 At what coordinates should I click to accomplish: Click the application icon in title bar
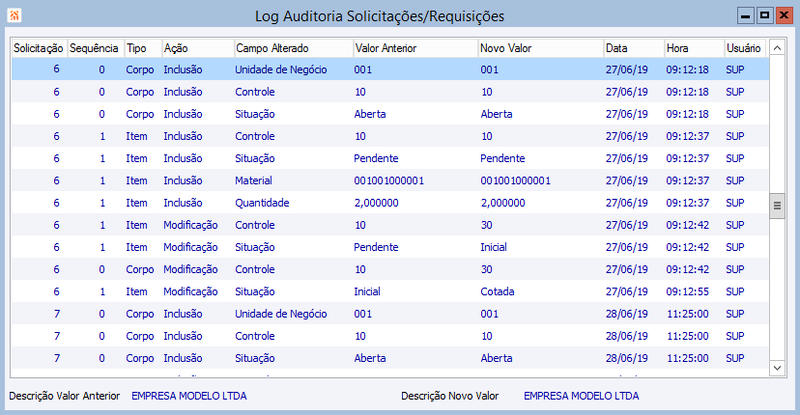pos(14,16)
